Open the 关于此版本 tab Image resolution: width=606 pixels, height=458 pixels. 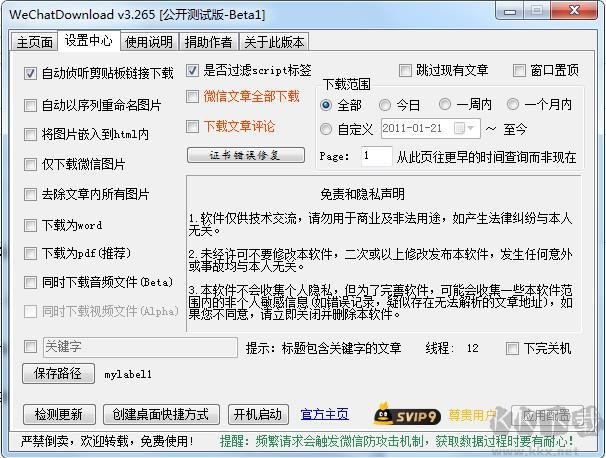tap(274, 42)
